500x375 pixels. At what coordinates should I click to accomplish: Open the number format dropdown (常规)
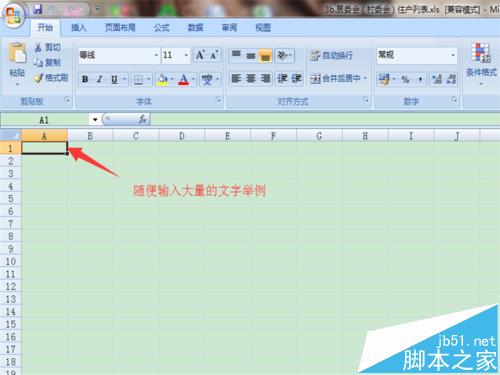[x=453, y=55]
